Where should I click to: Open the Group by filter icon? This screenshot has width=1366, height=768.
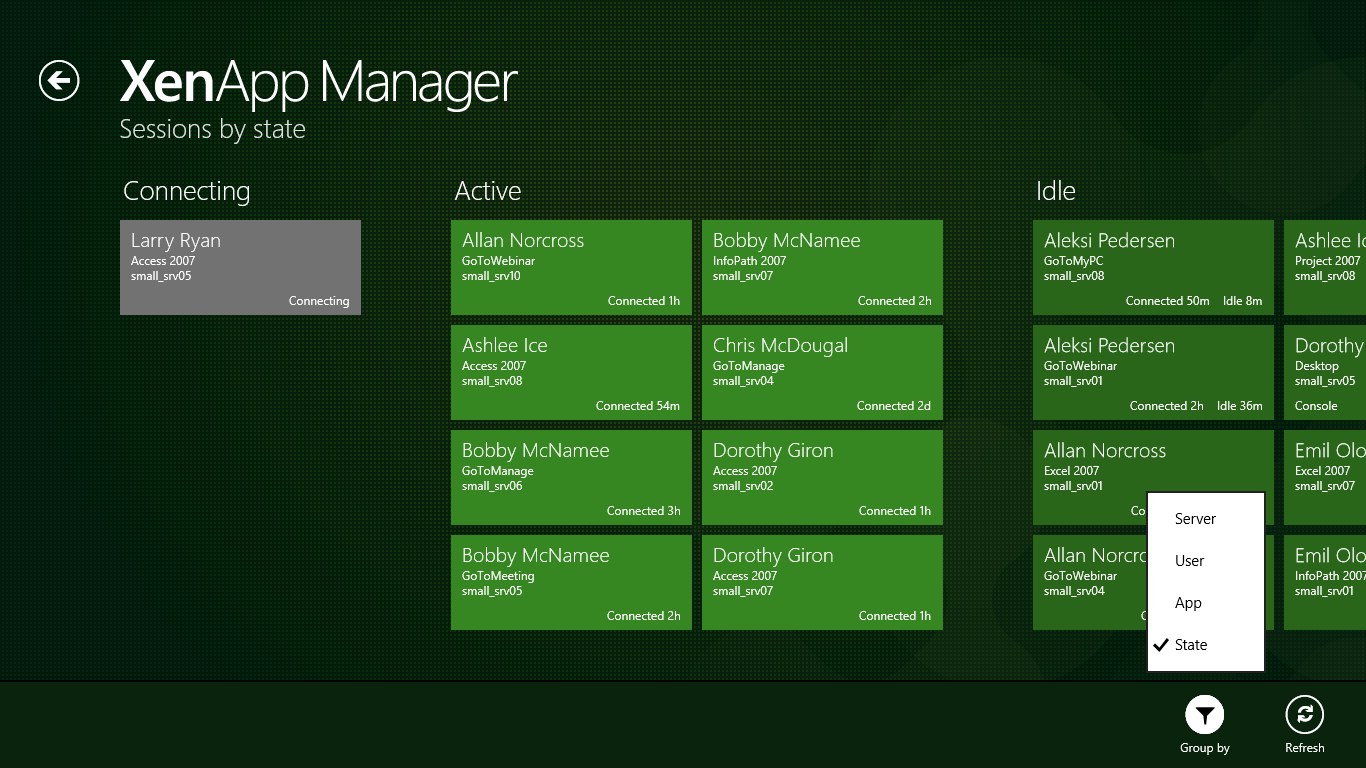click(1204, 716)
